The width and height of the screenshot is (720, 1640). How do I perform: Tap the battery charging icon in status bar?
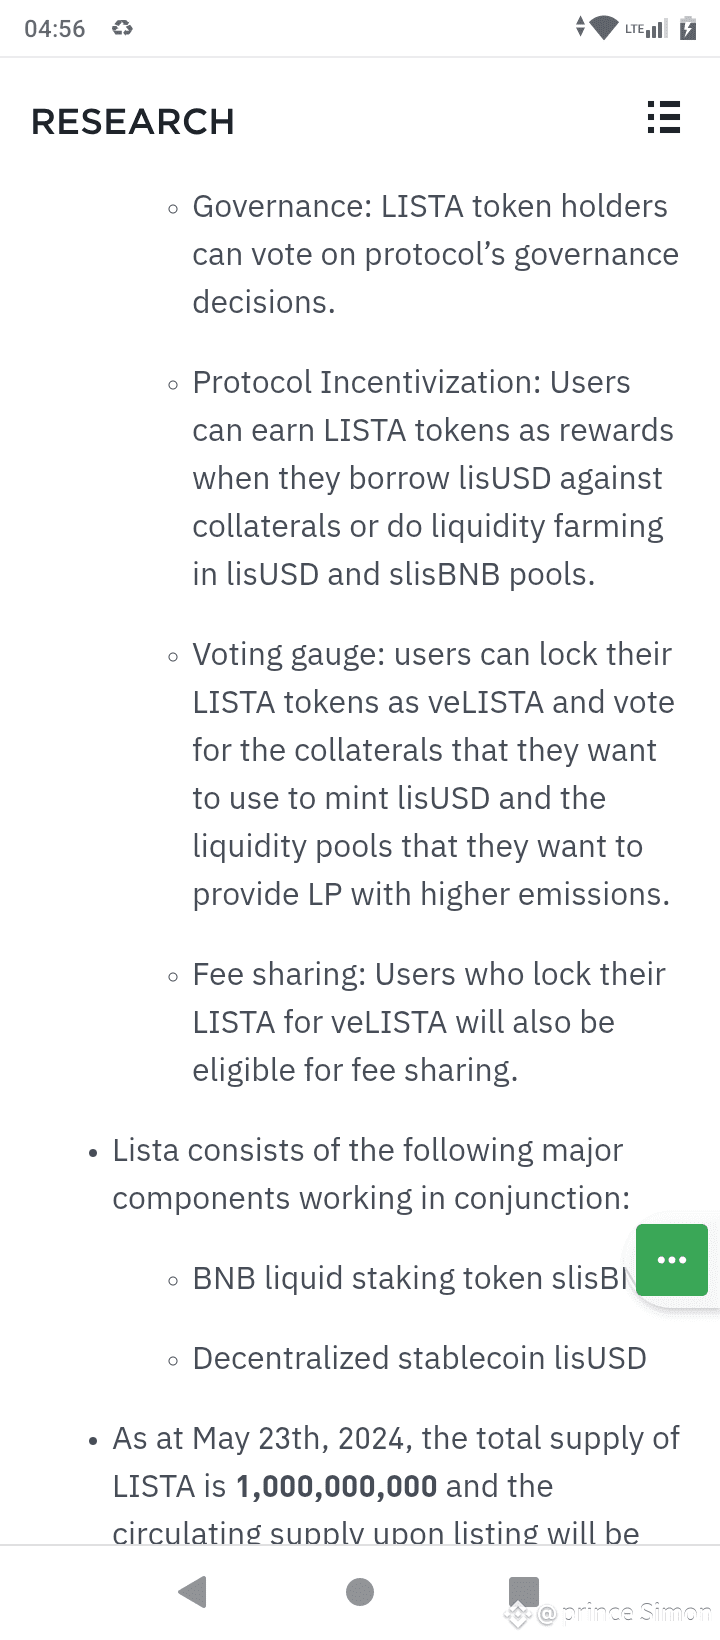pos(688,28)
